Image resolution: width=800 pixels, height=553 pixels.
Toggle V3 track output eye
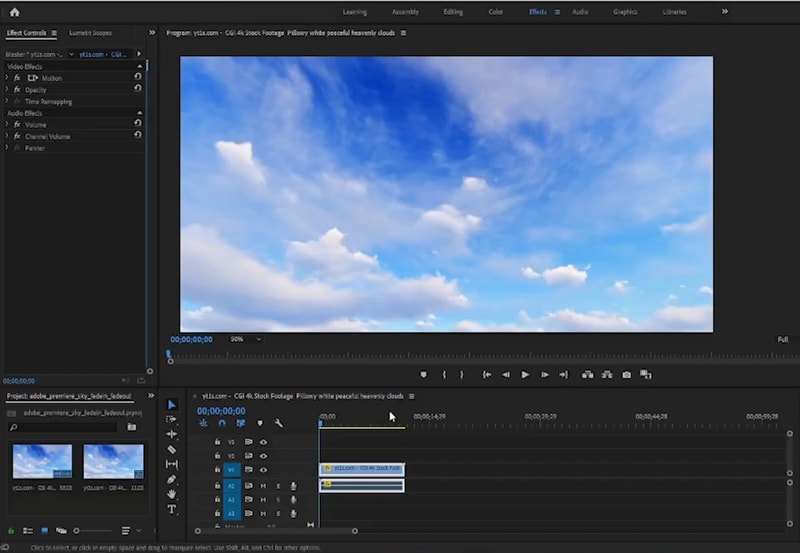263,442
